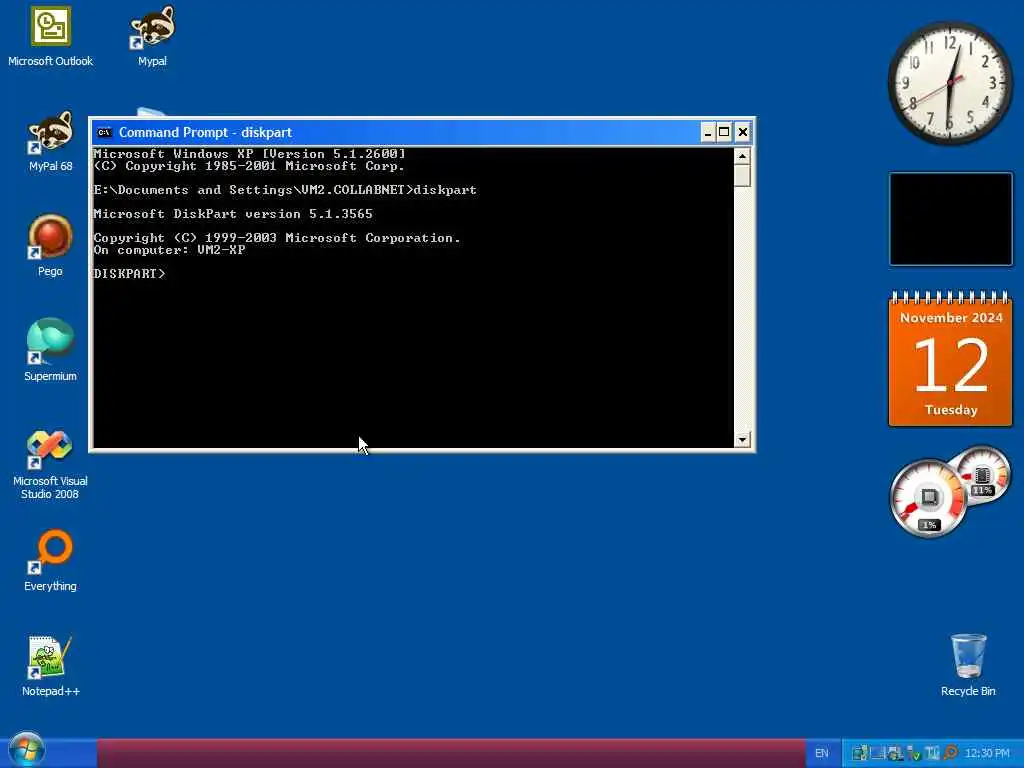Screen dimensions: 1024x768
Task: Select Microsoft Visual Studio 2008 shortcut
Action: (50, 465)
